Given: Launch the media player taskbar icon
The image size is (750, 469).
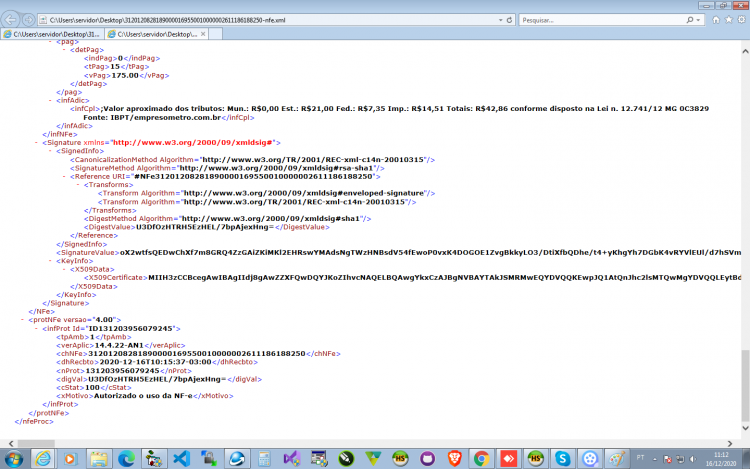Looking at the screenshot, I should click(x=70, y=459).
